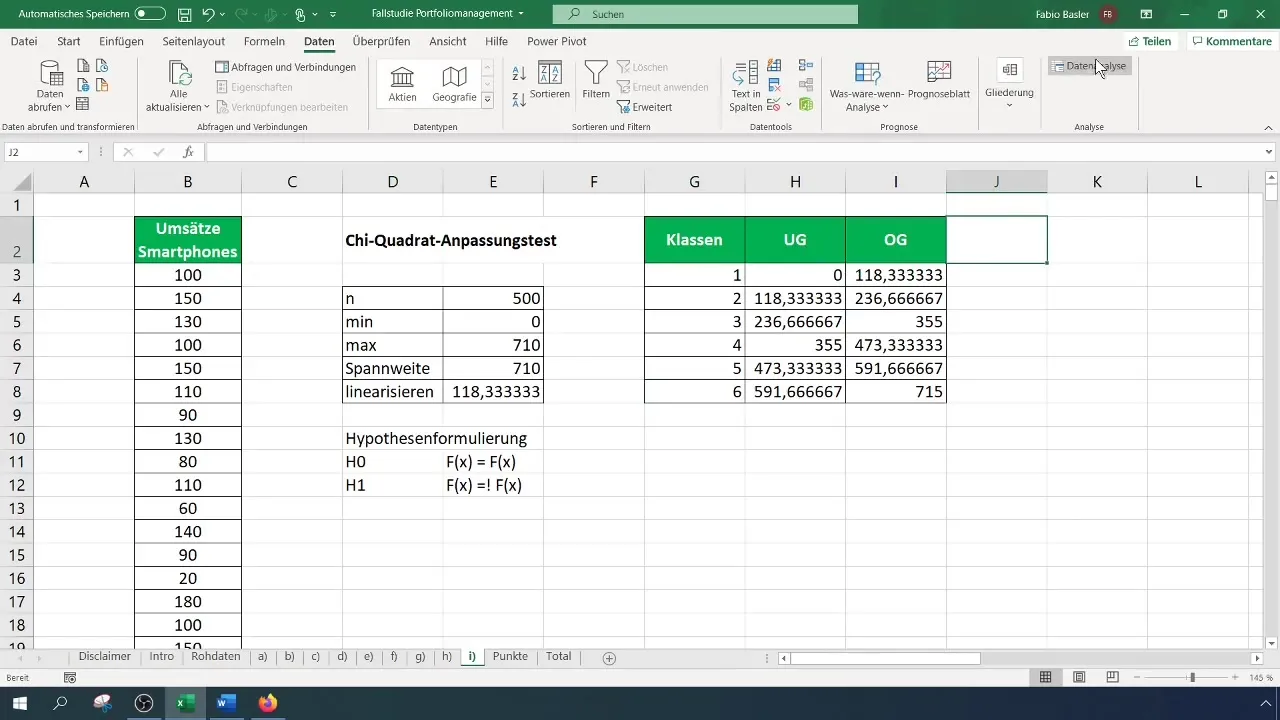Open the quick access toolbar customize arrow
Image resolution: width=1280 pixels, height=720 pixels.
(333, 14)
